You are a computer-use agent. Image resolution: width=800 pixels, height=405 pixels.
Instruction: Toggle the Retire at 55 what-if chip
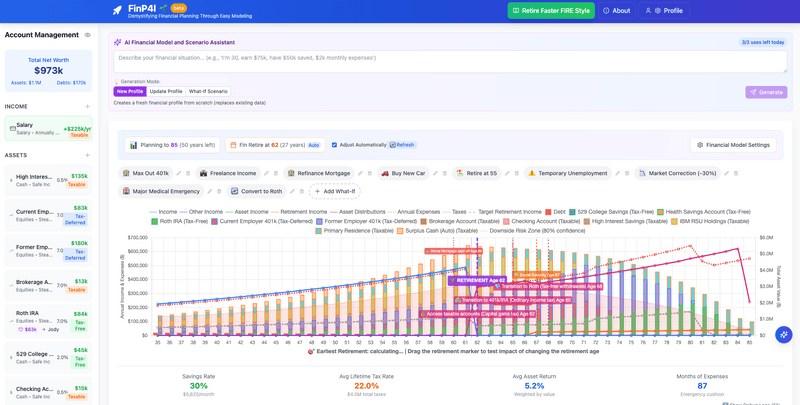click(477, 173)
